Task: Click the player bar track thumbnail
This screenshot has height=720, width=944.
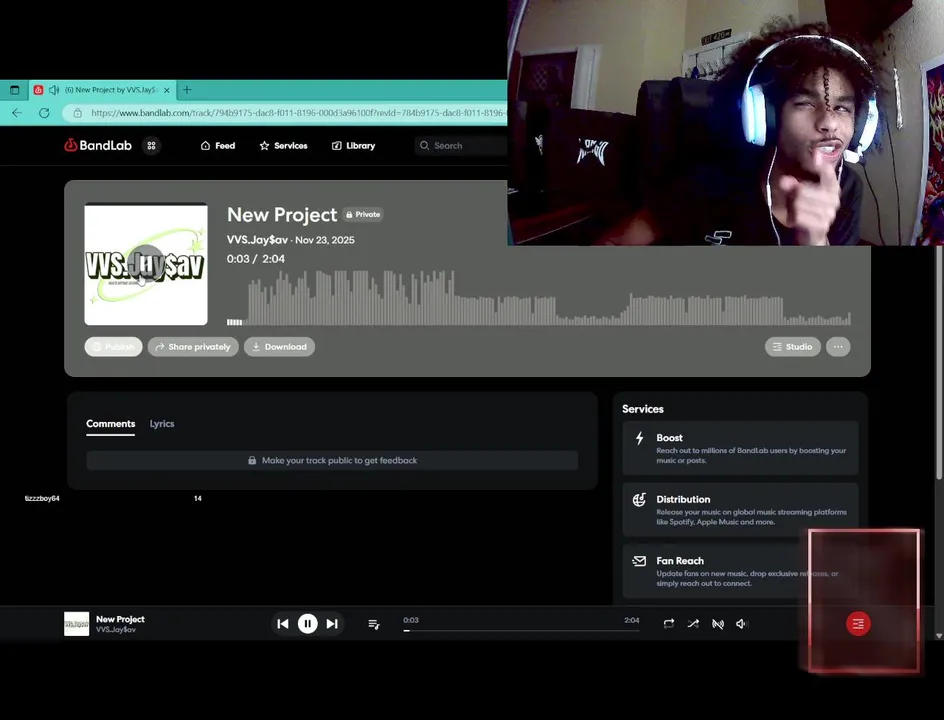Action: pyautogui.click(x=76, y=624)
